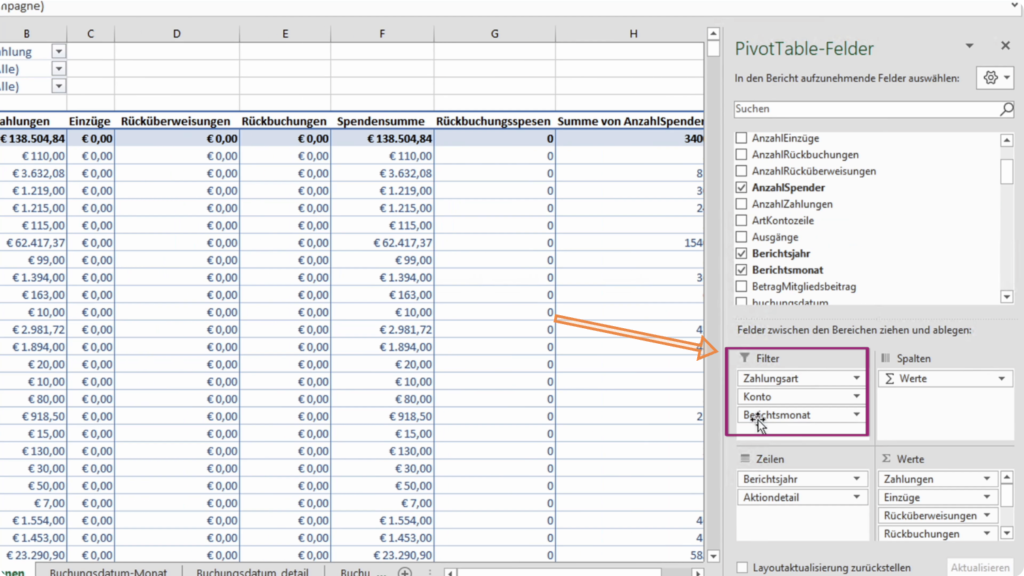
Task: Open Einzüge dropdown in Werte area
Action: point(987,497)
